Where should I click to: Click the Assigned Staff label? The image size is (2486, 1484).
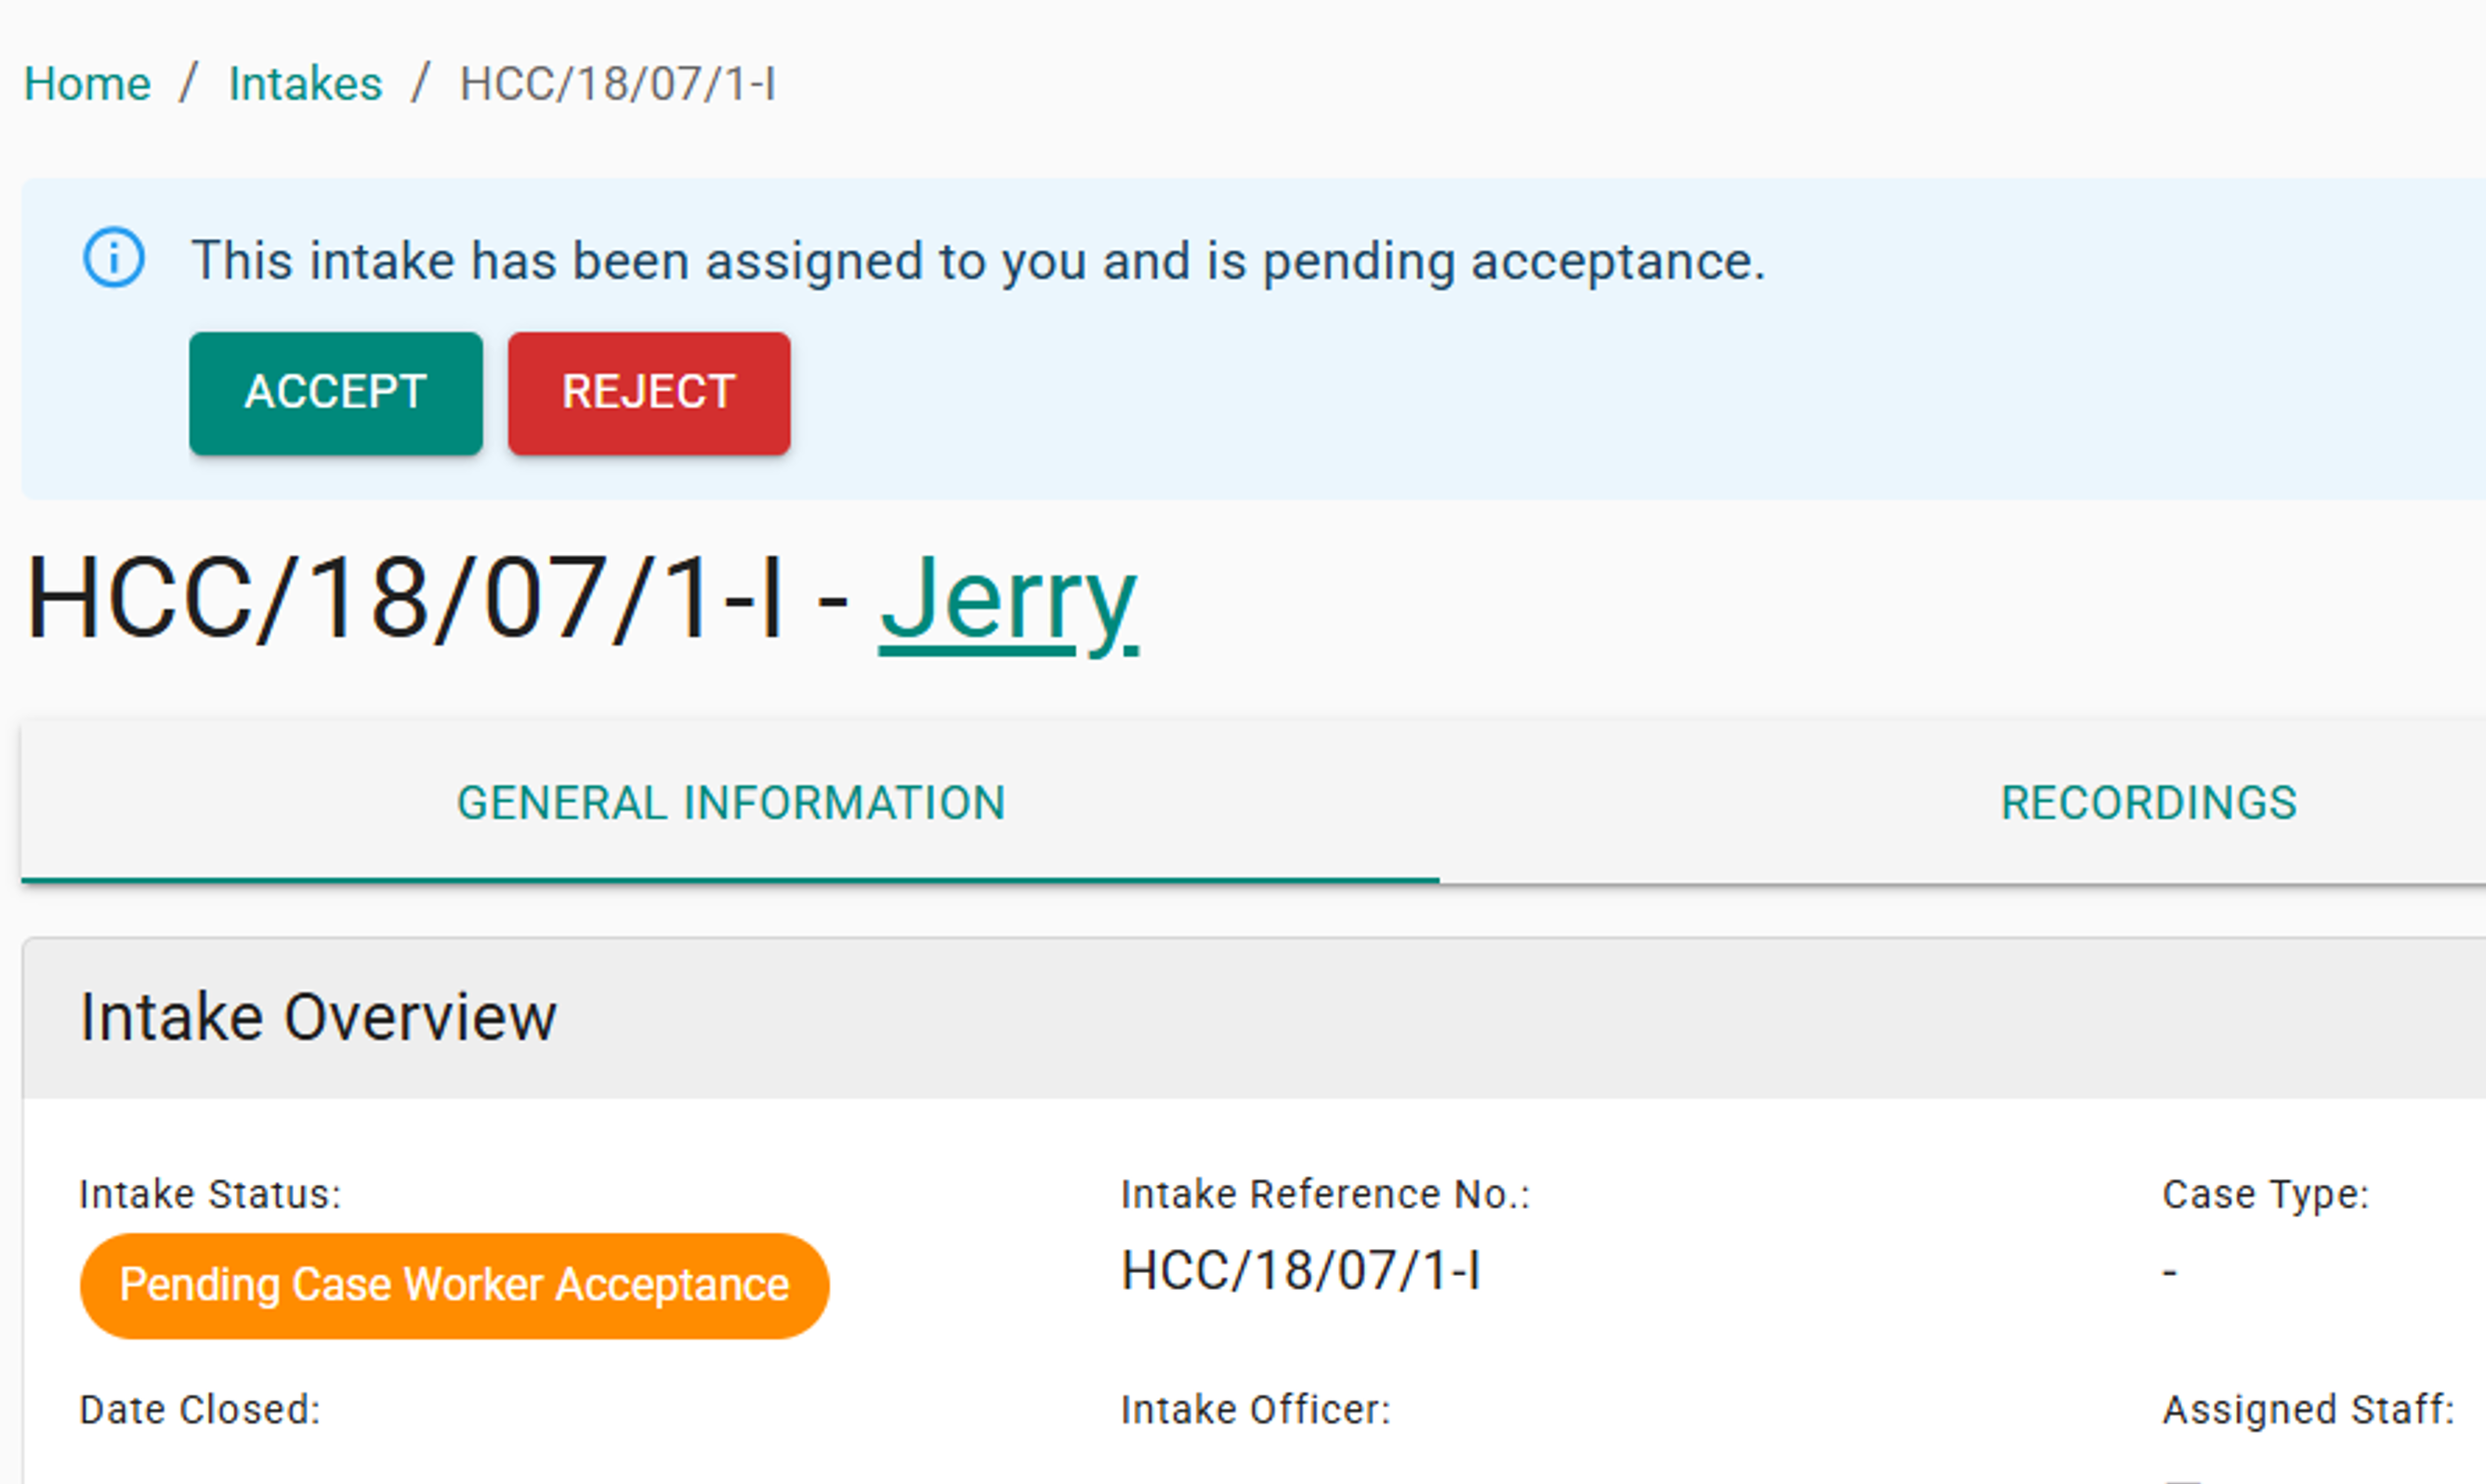(2308, 1409)
